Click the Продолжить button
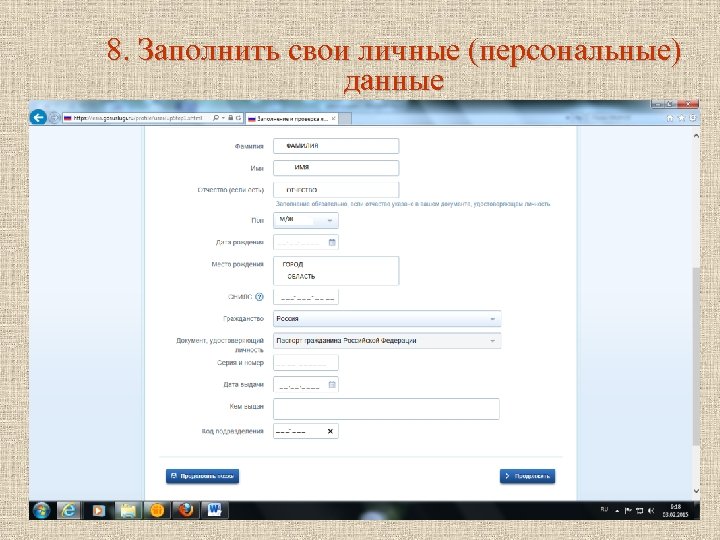This screenshot has height=540, width=720. coord(527,476)
